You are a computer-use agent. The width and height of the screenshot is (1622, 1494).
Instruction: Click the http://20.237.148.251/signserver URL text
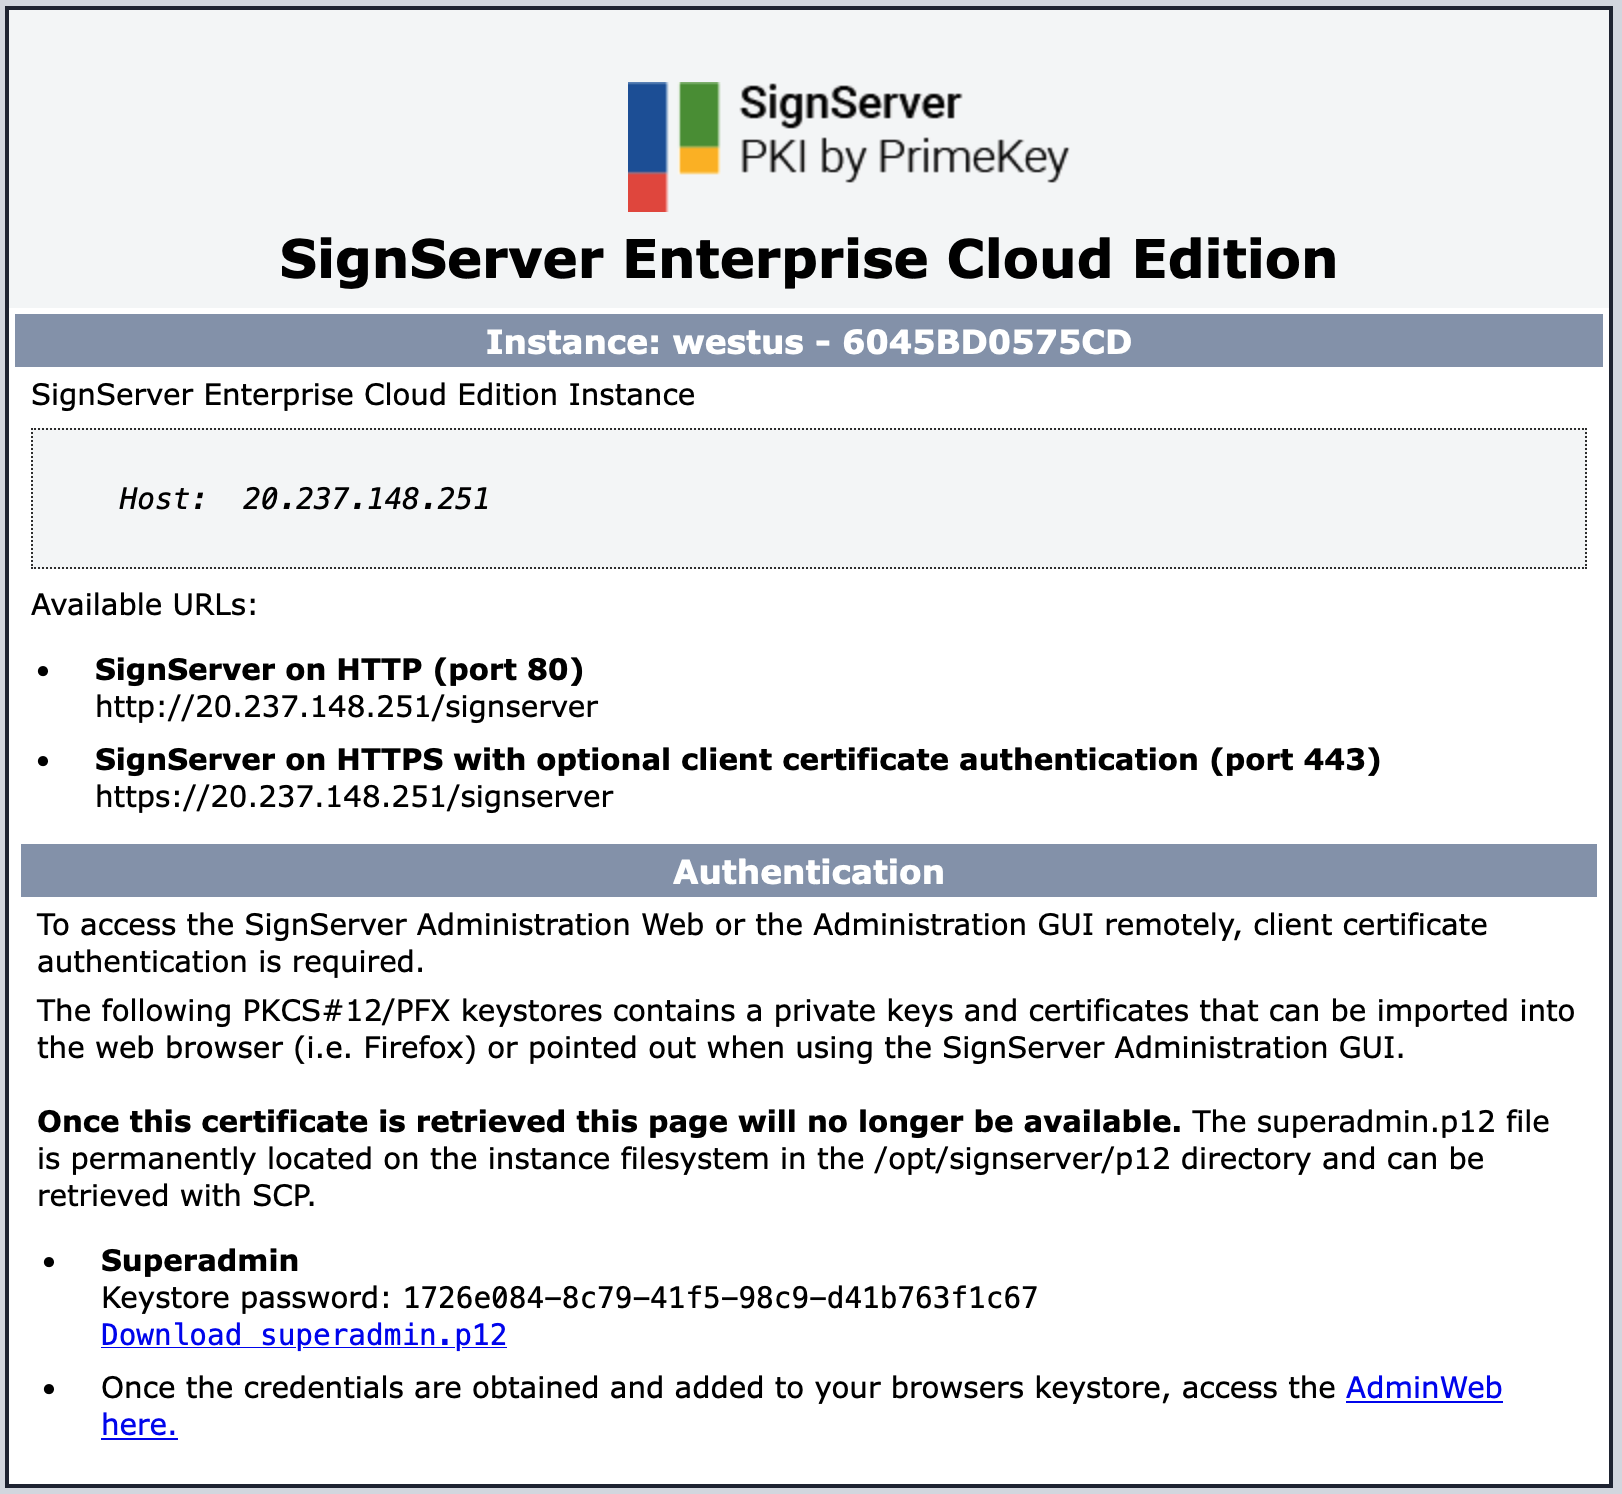click(346, 707)
